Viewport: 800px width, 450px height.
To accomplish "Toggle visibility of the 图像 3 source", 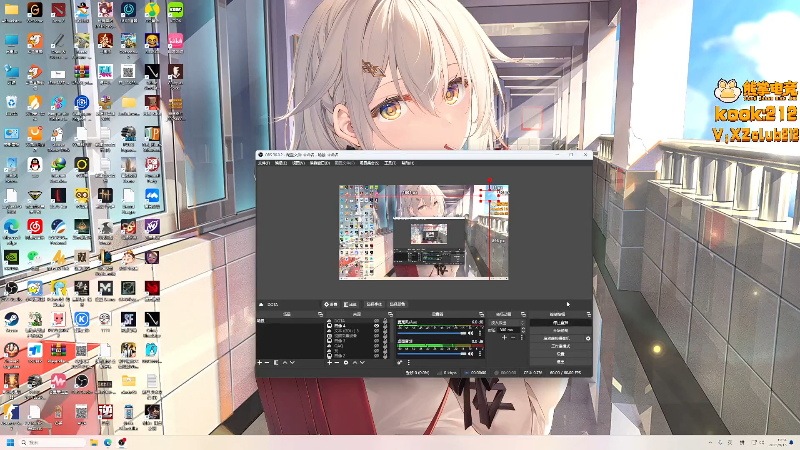I will coord(377,341).
